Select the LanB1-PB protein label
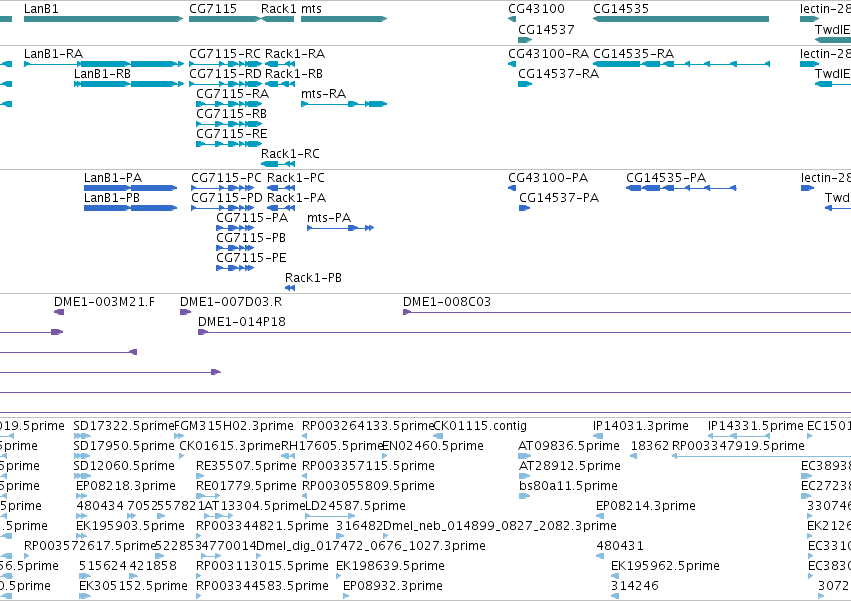The width and height of the screenshot is (851, 601). pos(112,198)
